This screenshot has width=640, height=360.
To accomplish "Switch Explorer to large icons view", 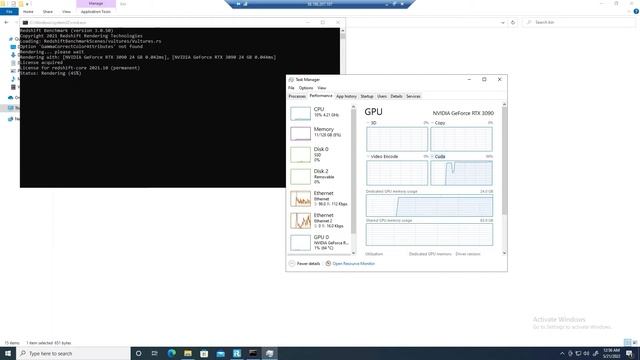I will point(635,342).
